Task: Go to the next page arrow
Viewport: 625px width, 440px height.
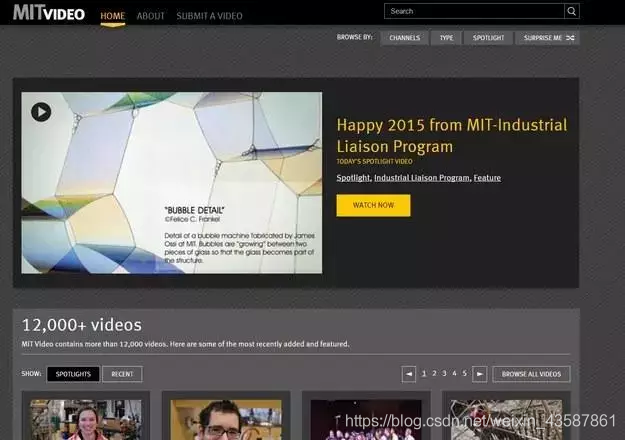Action: (x=480, y=374)
